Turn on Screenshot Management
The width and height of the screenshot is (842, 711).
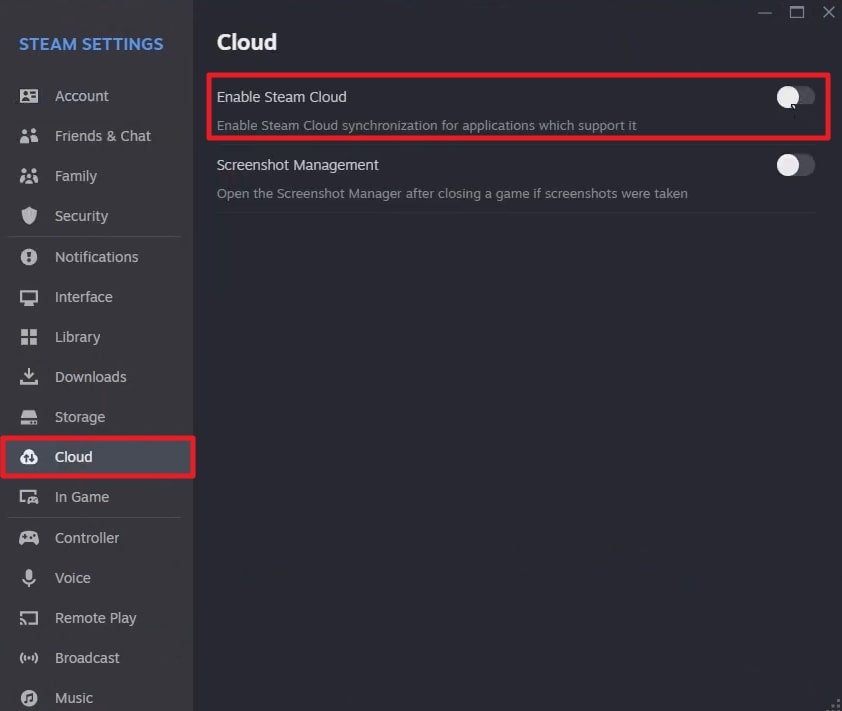(x=795, y=165)
